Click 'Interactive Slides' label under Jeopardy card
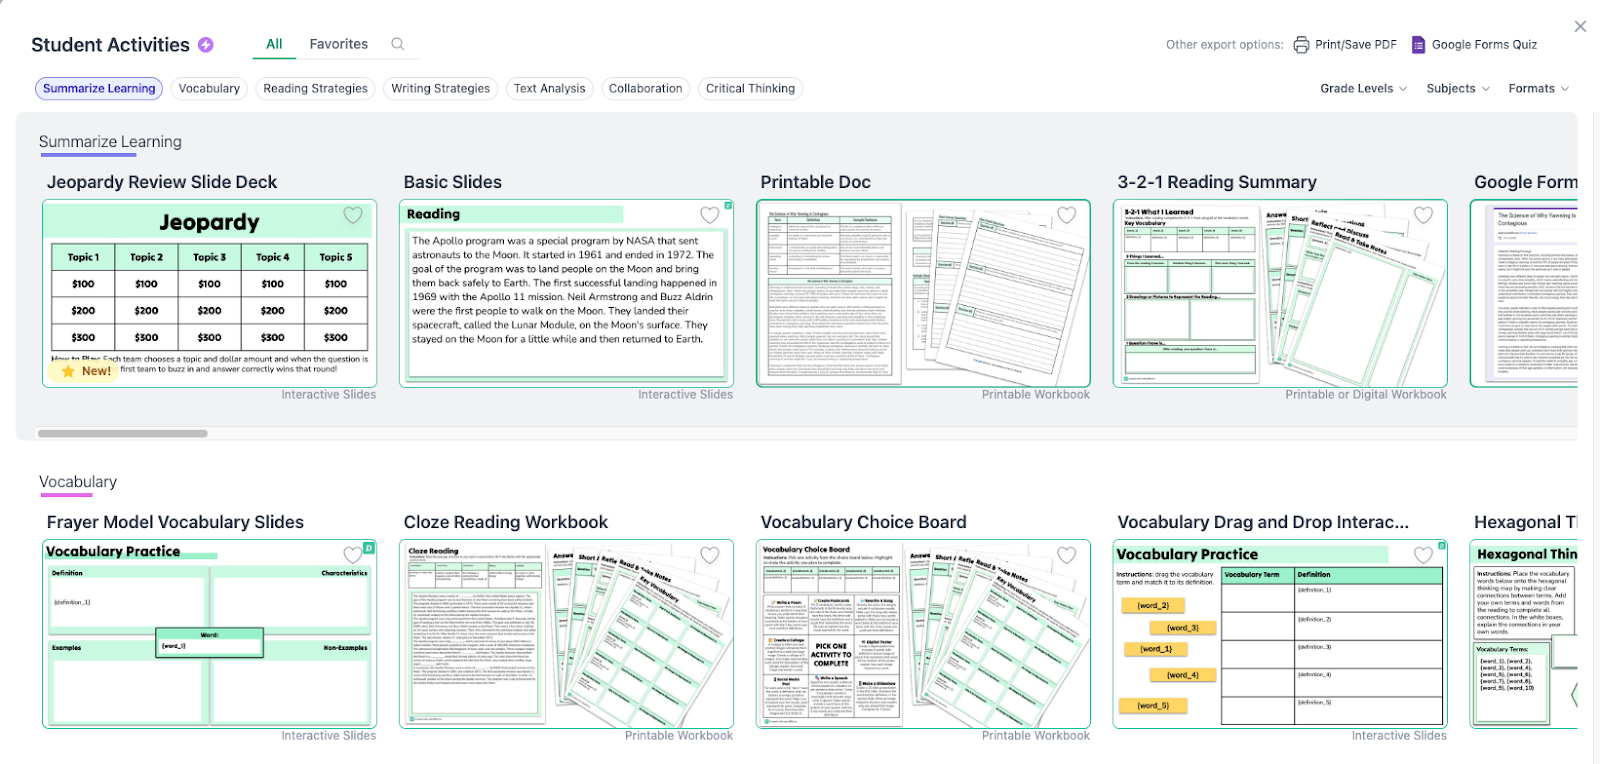Image resolution: width=1600 pixels, height=764 pixels. point(328,395)
